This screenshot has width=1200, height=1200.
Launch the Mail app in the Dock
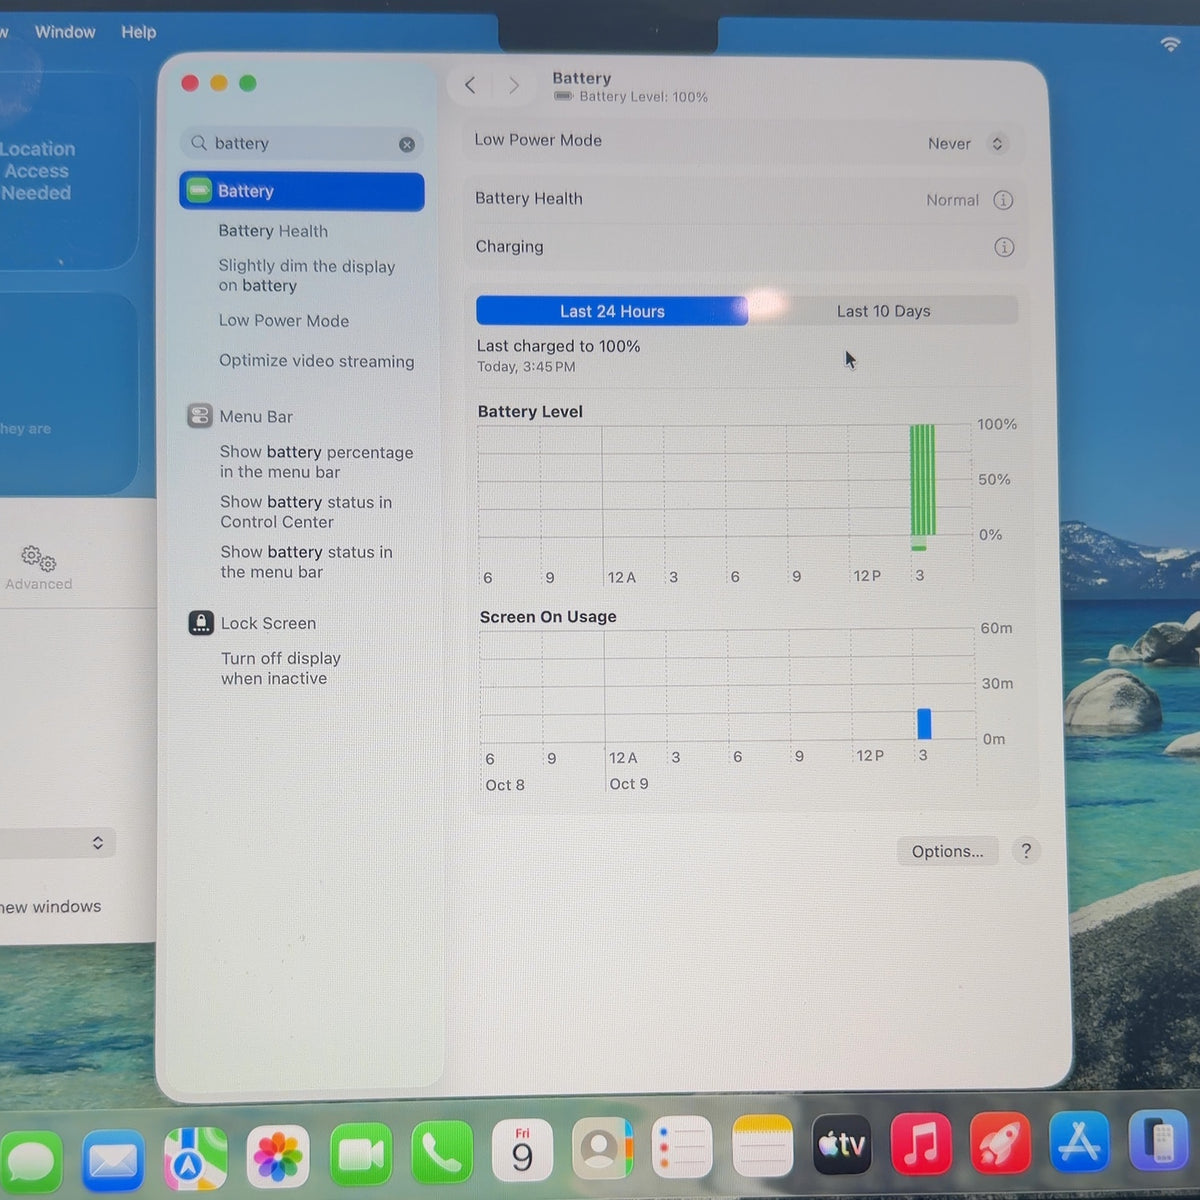point(113,1160)
